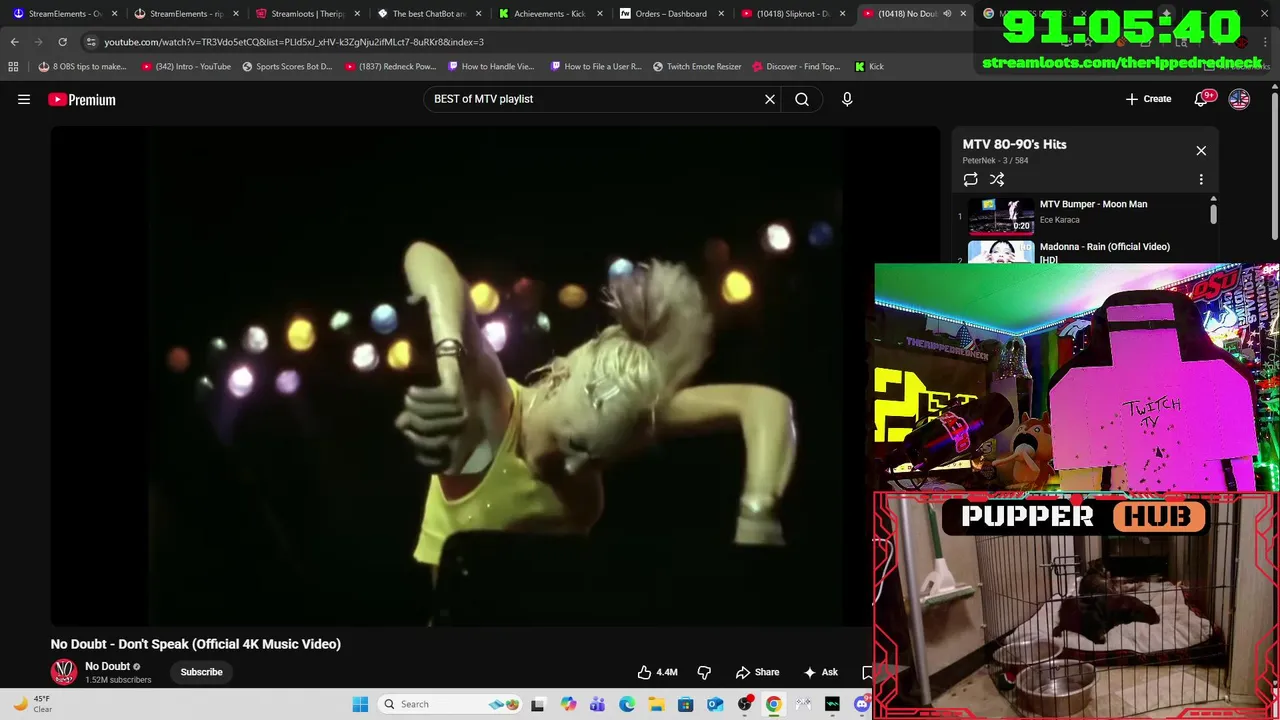Mute audio on the No Doubt tab
The image size is (1280, 720).
coord(947,14)
